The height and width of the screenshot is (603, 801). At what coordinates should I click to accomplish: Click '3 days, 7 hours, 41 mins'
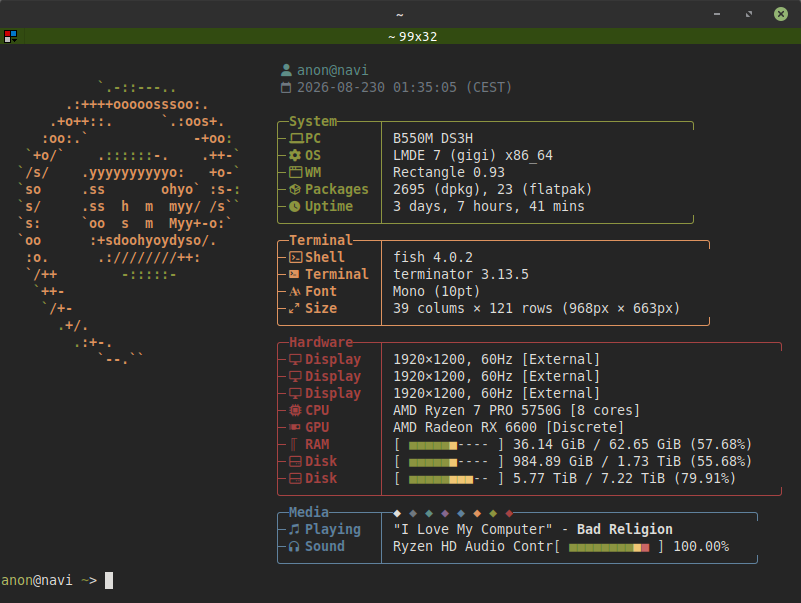click(x=488, y=206)
